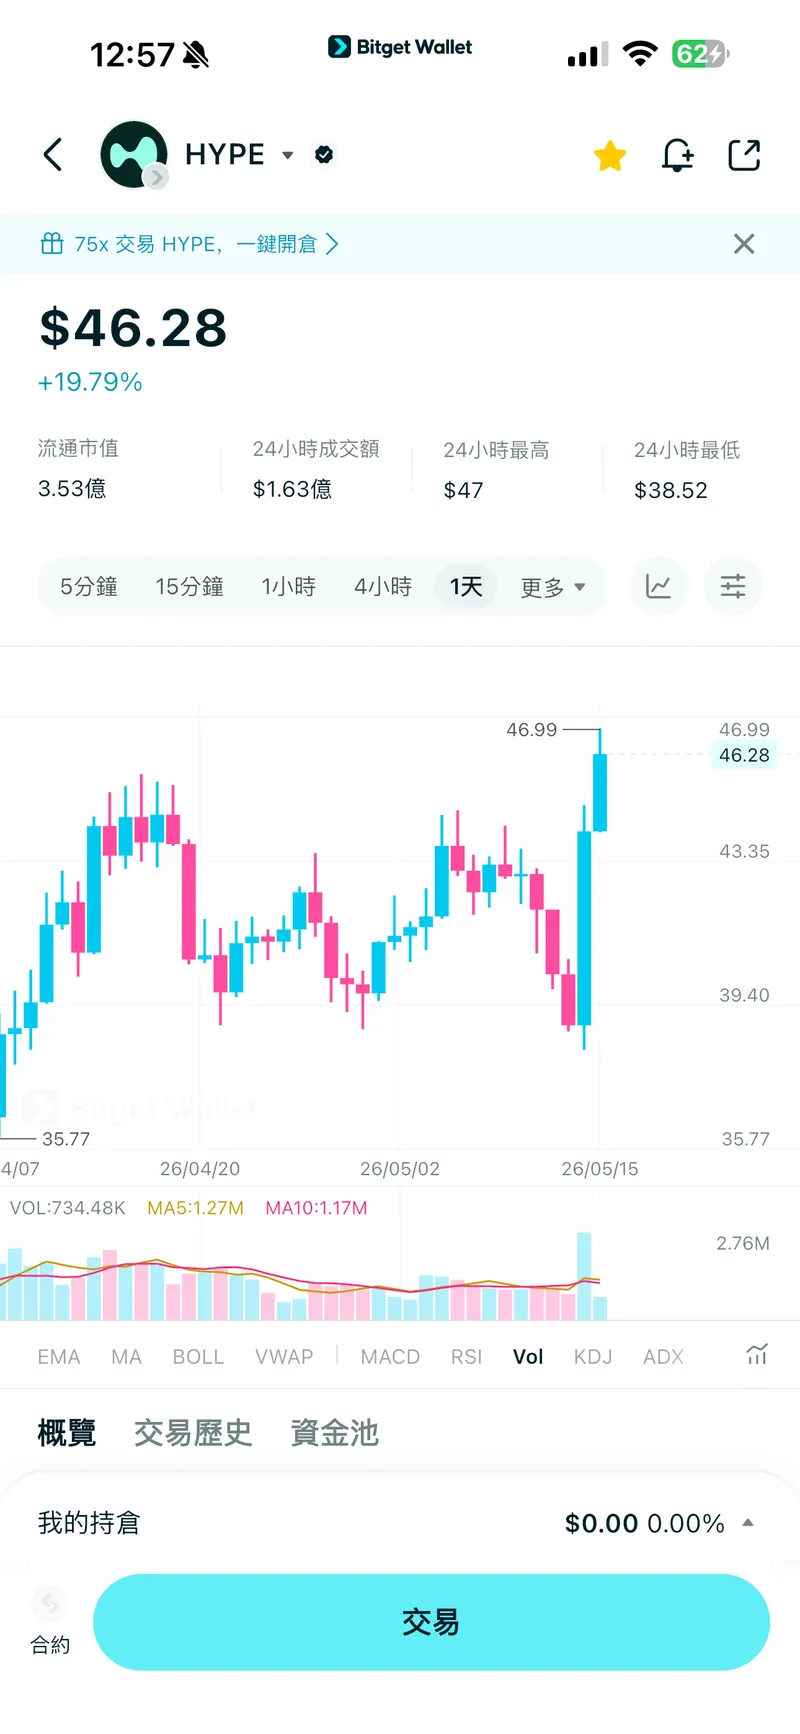Collapse the 我的持倉 section arrow
The width and height of the screenshot is (800, 1734).
(x=748, y=1523)
